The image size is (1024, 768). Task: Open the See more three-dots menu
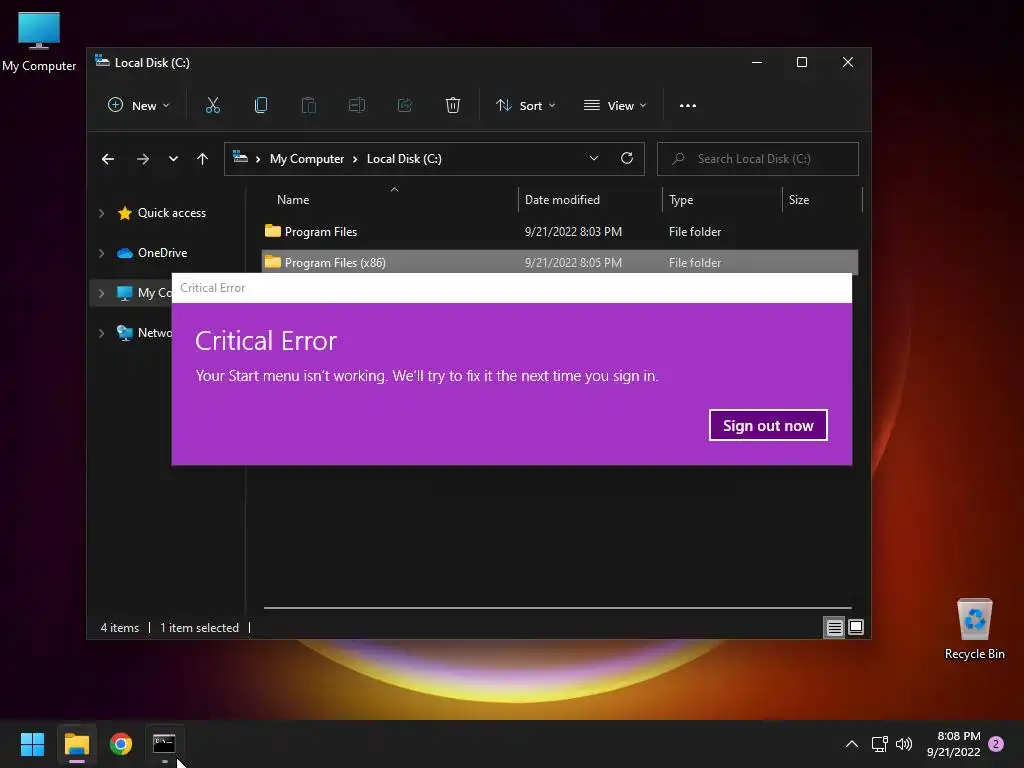coord(687,105)
